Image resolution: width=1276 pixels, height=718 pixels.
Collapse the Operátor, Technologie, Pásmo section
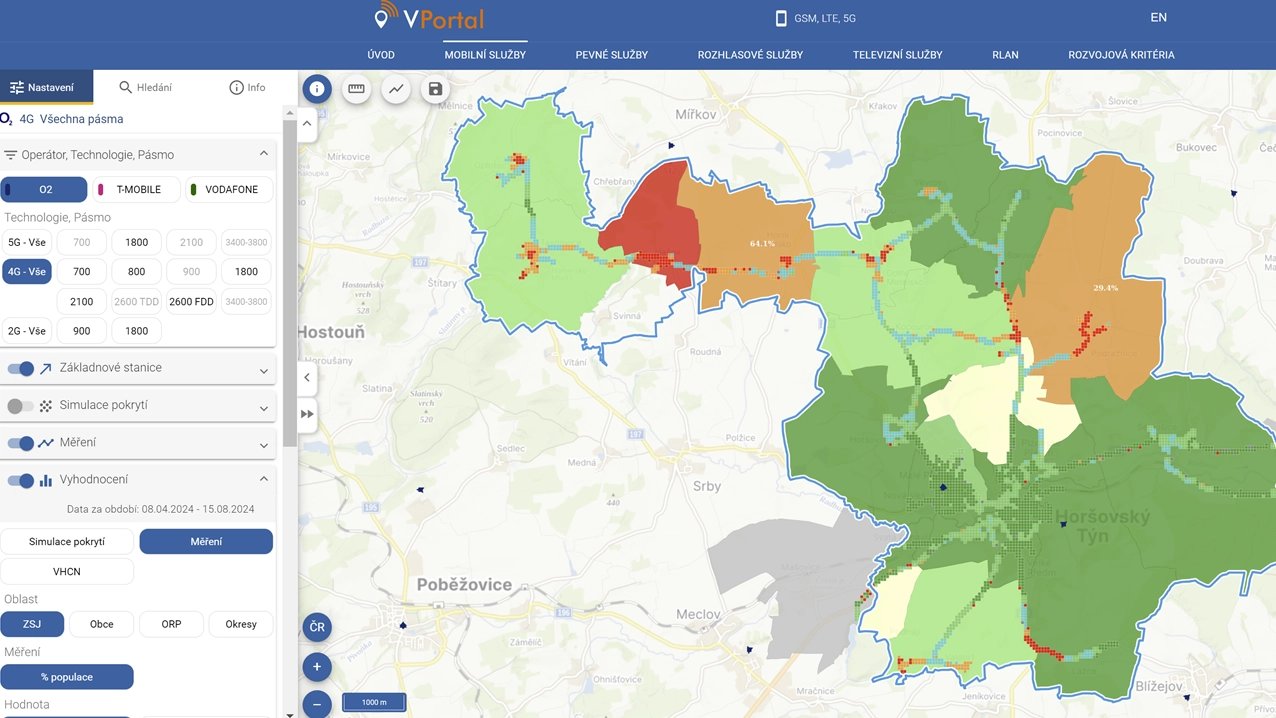tap(264, 154)
